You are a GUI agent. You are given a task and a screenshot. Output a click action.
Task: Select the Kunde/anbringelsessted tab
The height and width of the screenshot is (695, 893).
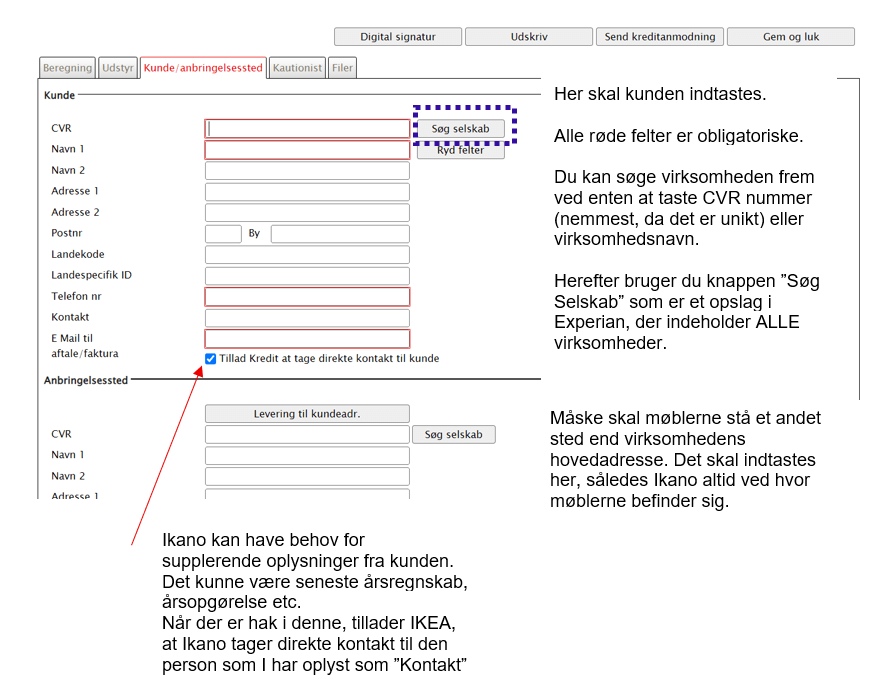[202, 67]
